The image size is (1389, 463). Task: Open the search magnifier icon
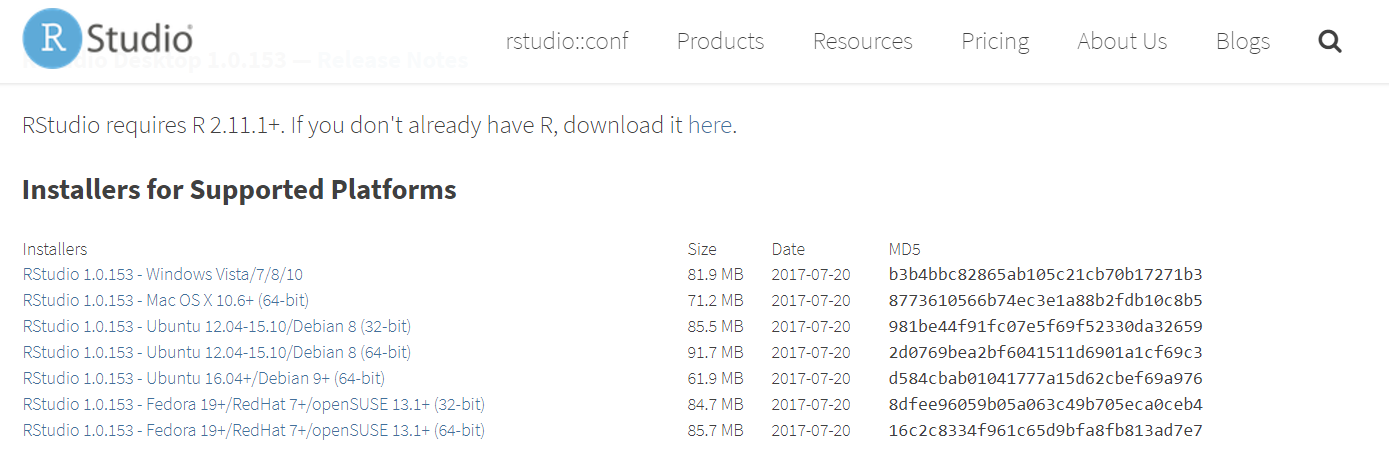point(1329,41)
